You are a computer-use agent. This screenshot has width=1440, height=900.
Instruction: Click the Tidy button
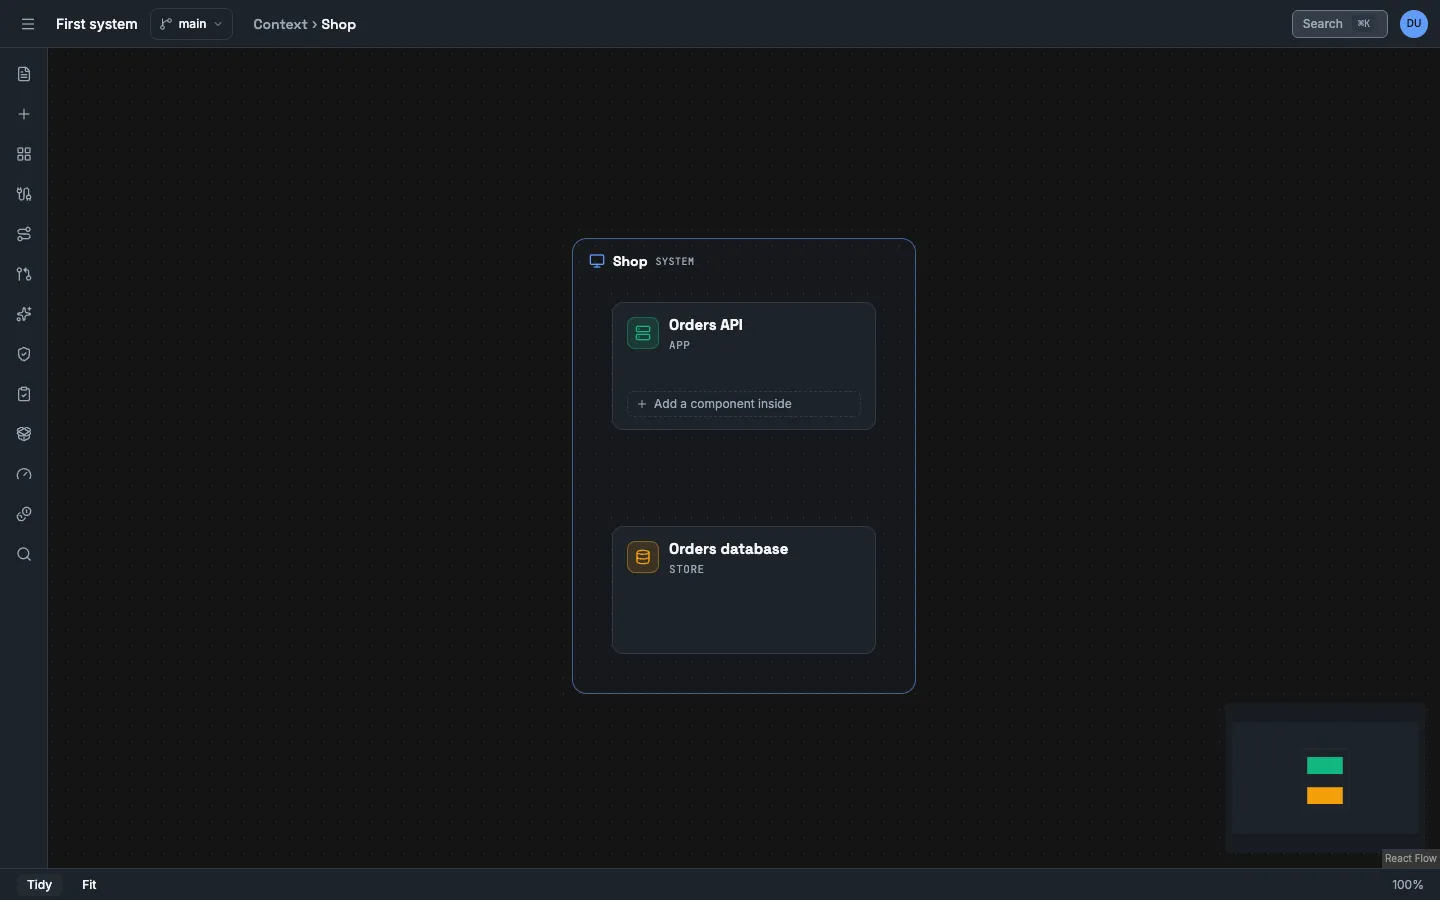click(40, 885)
